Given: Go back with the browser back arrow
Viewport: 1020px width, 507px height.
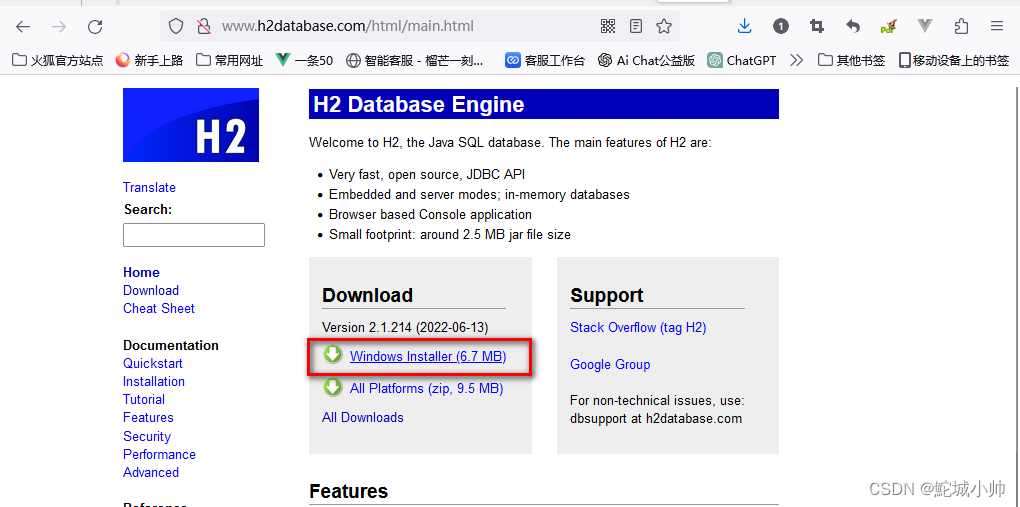Looking at the screenshot, I should 23,27.
